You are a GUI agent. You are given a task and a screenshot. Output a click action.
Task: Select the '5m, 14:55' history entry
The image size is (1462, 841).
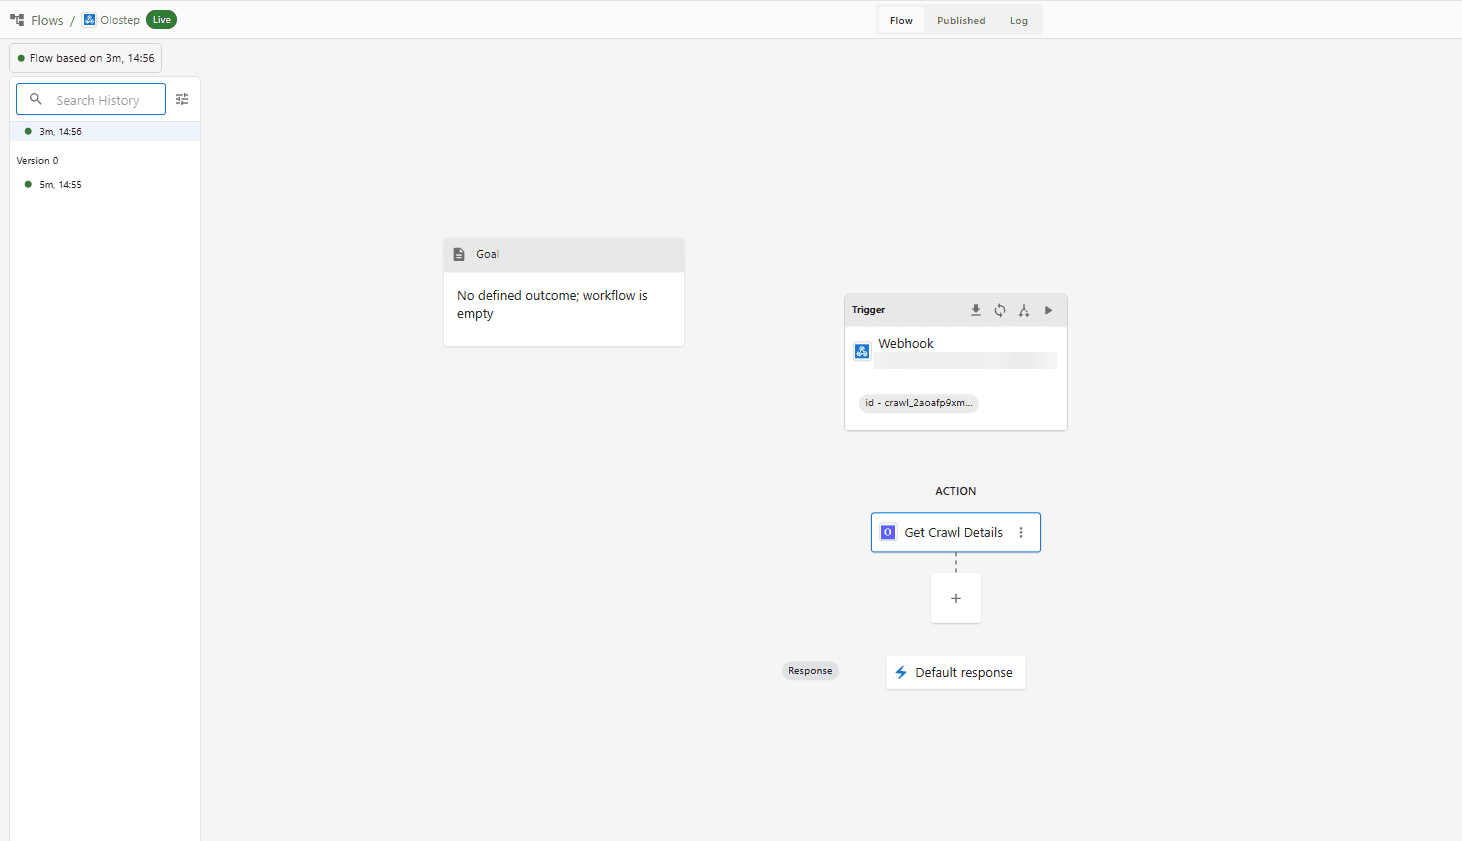point(105,184)
